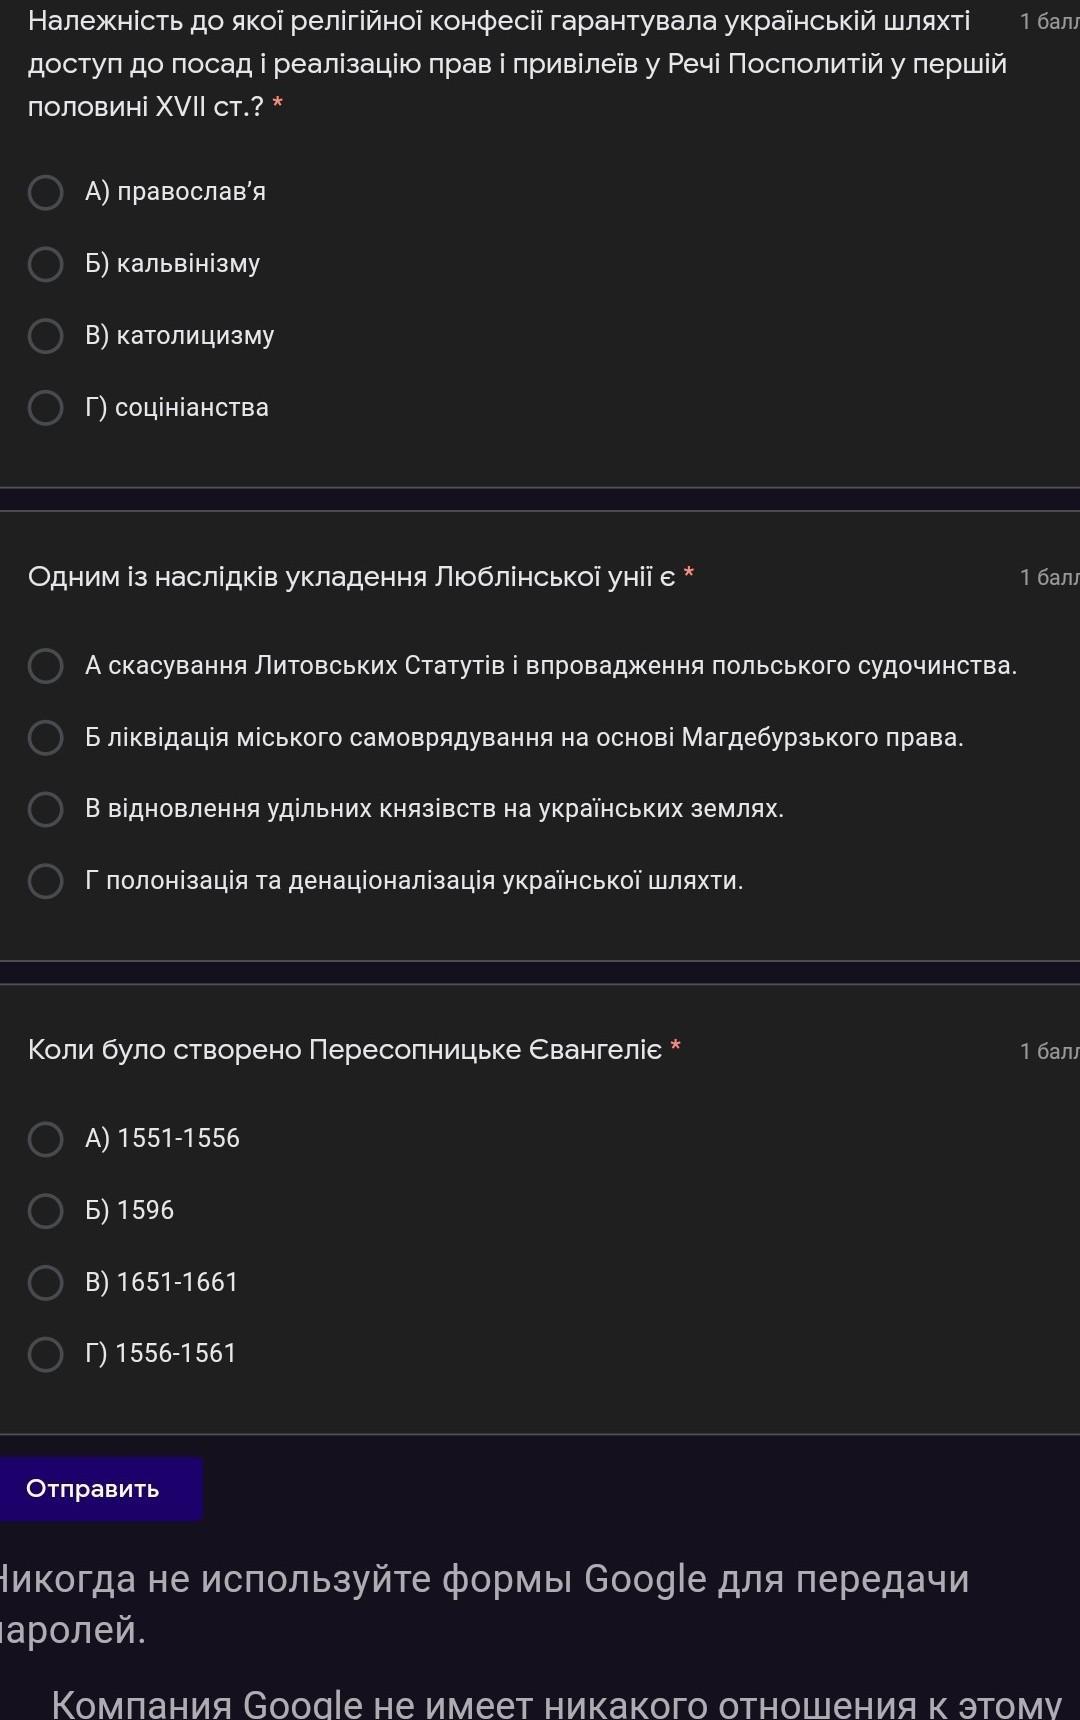Click the 1 балл label of Пересопницьке question

click(1048, 1051)
